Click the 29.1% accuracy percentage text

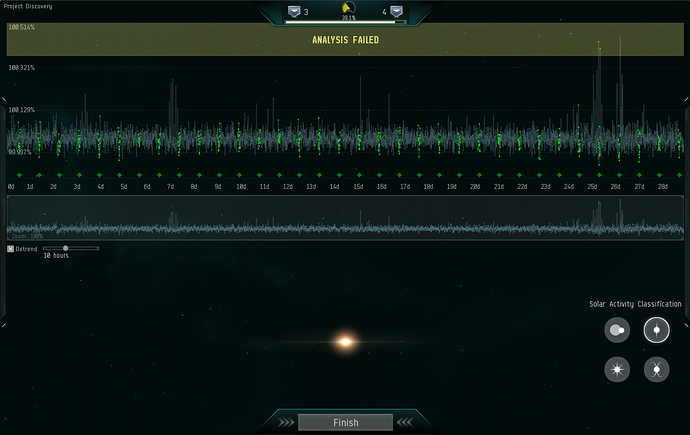pyautogui.click(x=349, y=18)
